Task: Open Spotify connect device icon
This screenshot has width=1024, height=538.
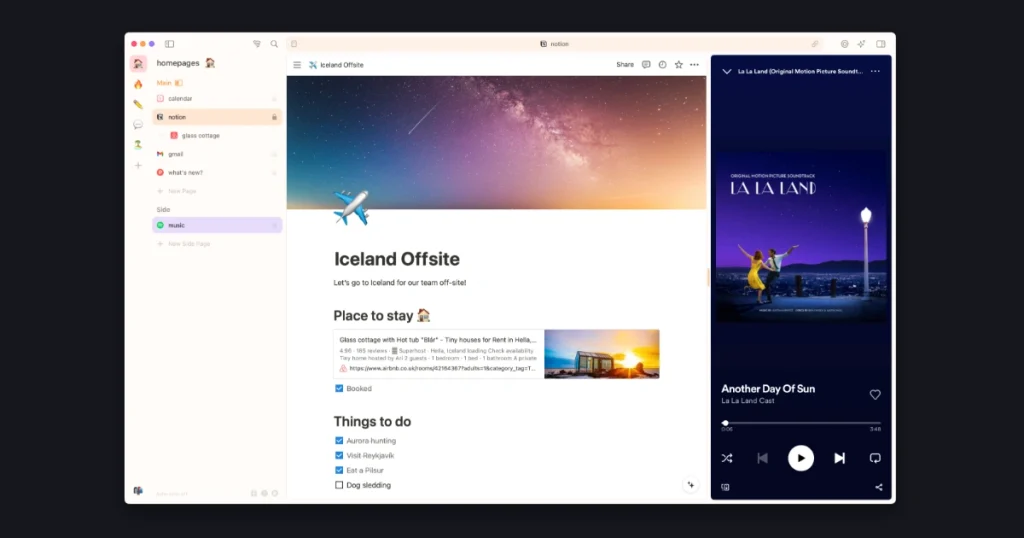Action: pos(726,487)
